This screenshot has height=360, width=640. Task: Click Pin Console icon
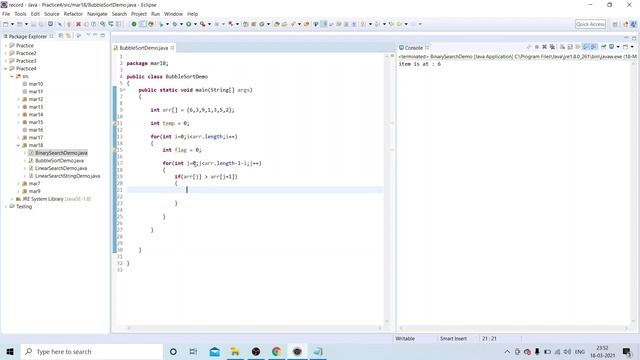(x=604, y=47)
